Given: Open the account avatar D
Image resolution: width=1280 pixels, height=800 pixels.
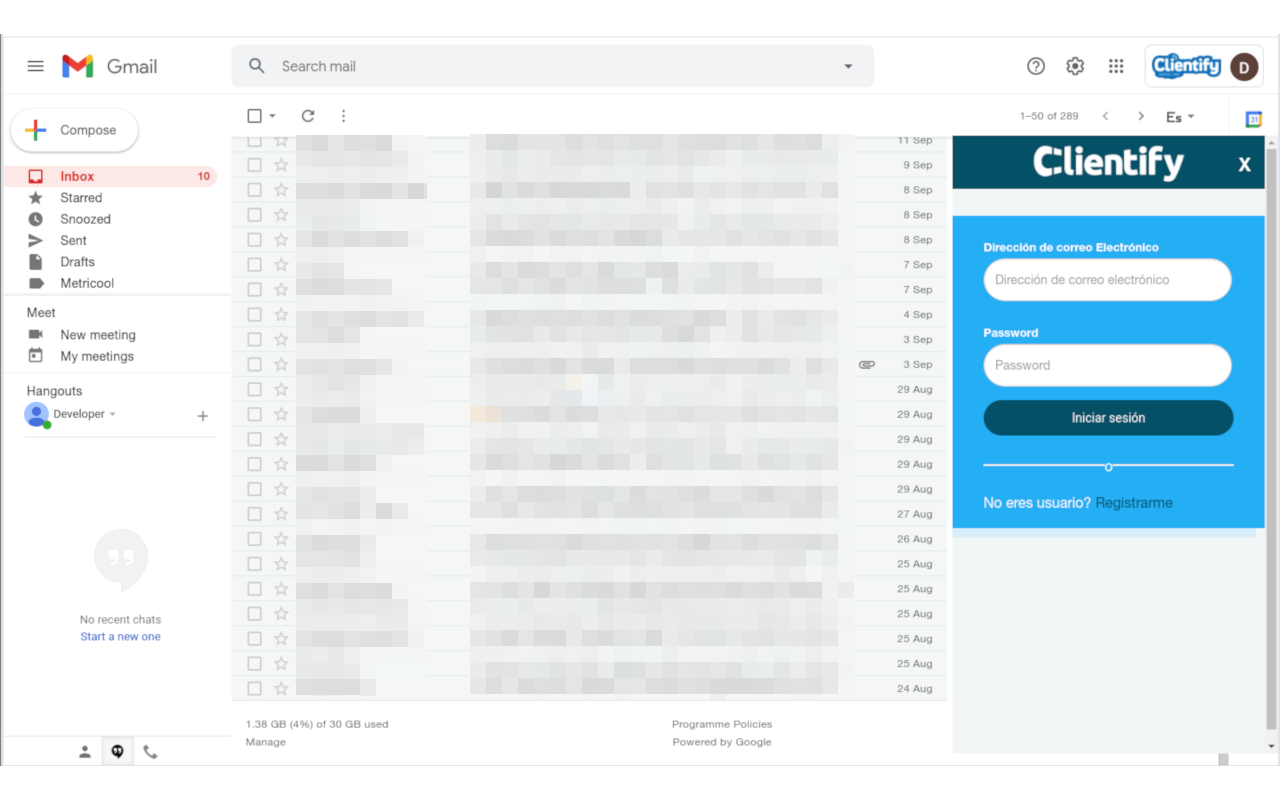Looking at the screenshot, I should pyautogui.click(x=1244, y=67).
